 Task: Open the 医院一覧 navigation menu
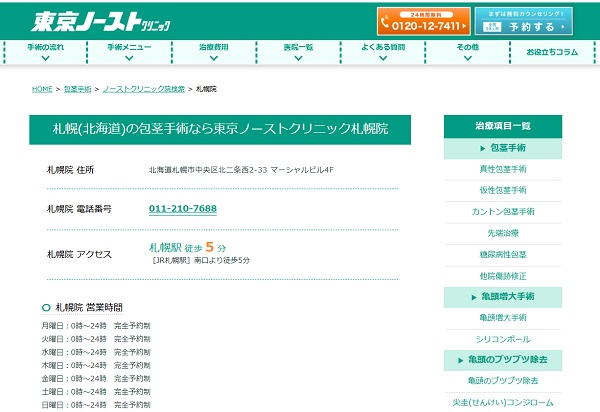[x=298, y=50]
